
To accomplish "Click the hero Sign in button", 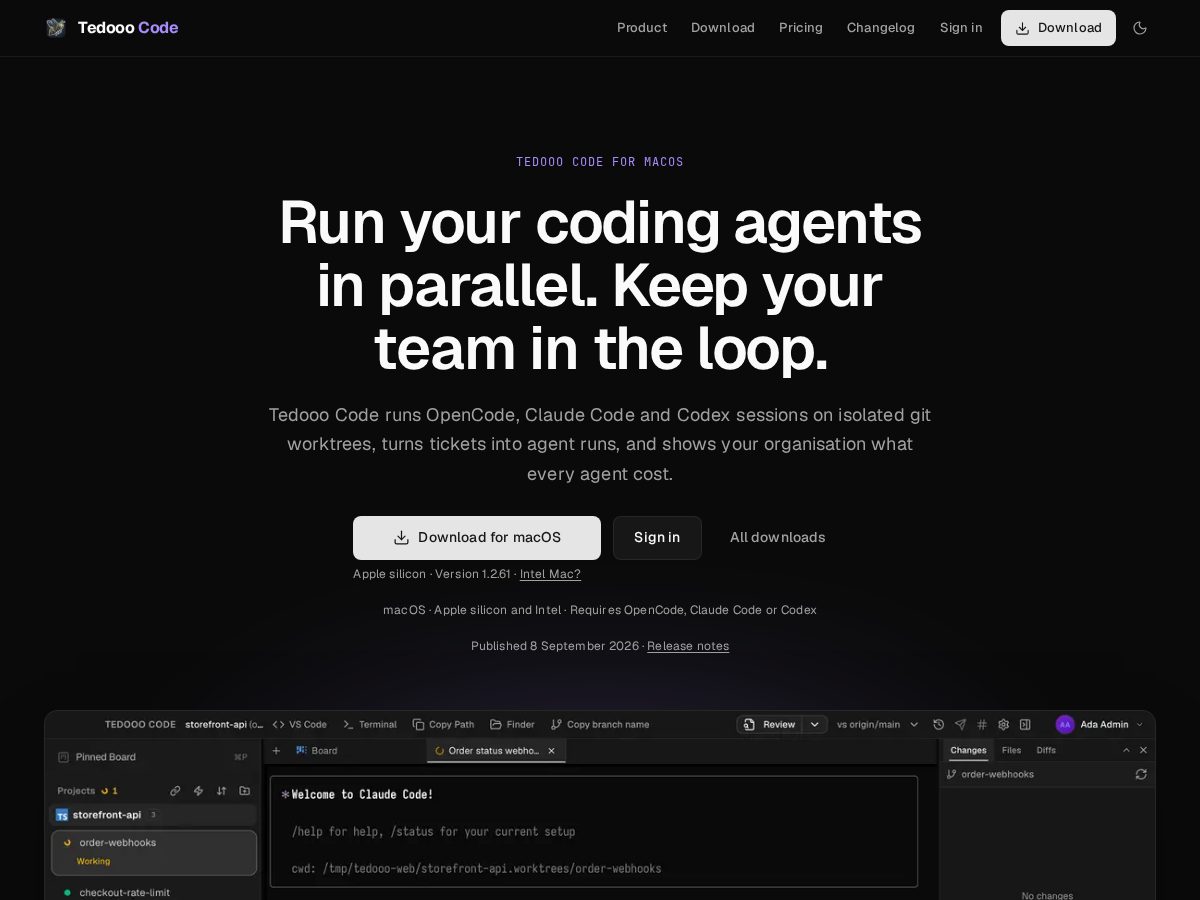I will [657, 538].
